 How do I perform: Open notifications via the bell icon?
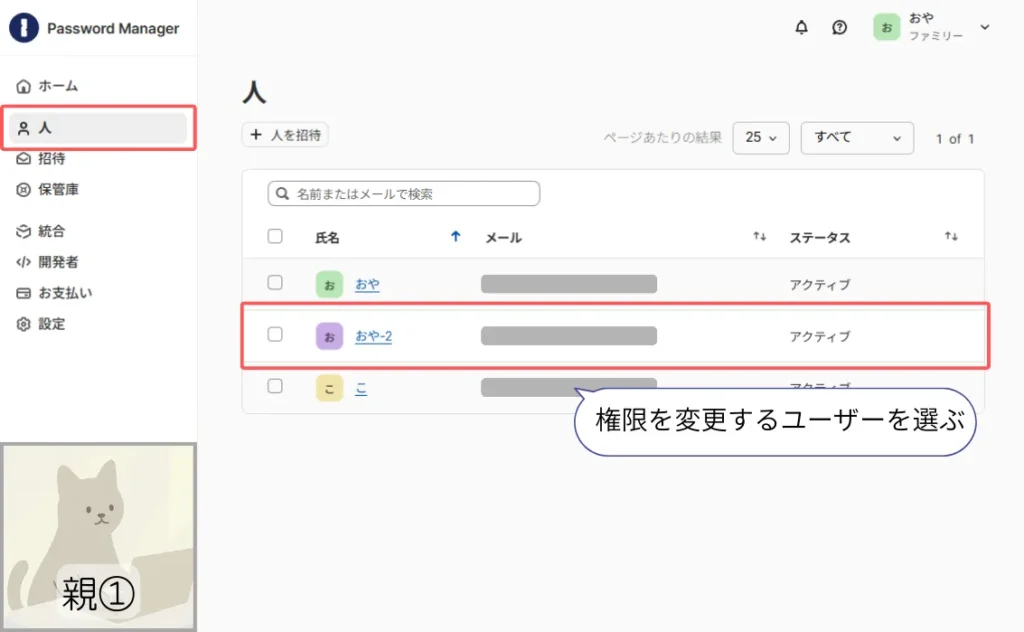(x=801, y=27)
